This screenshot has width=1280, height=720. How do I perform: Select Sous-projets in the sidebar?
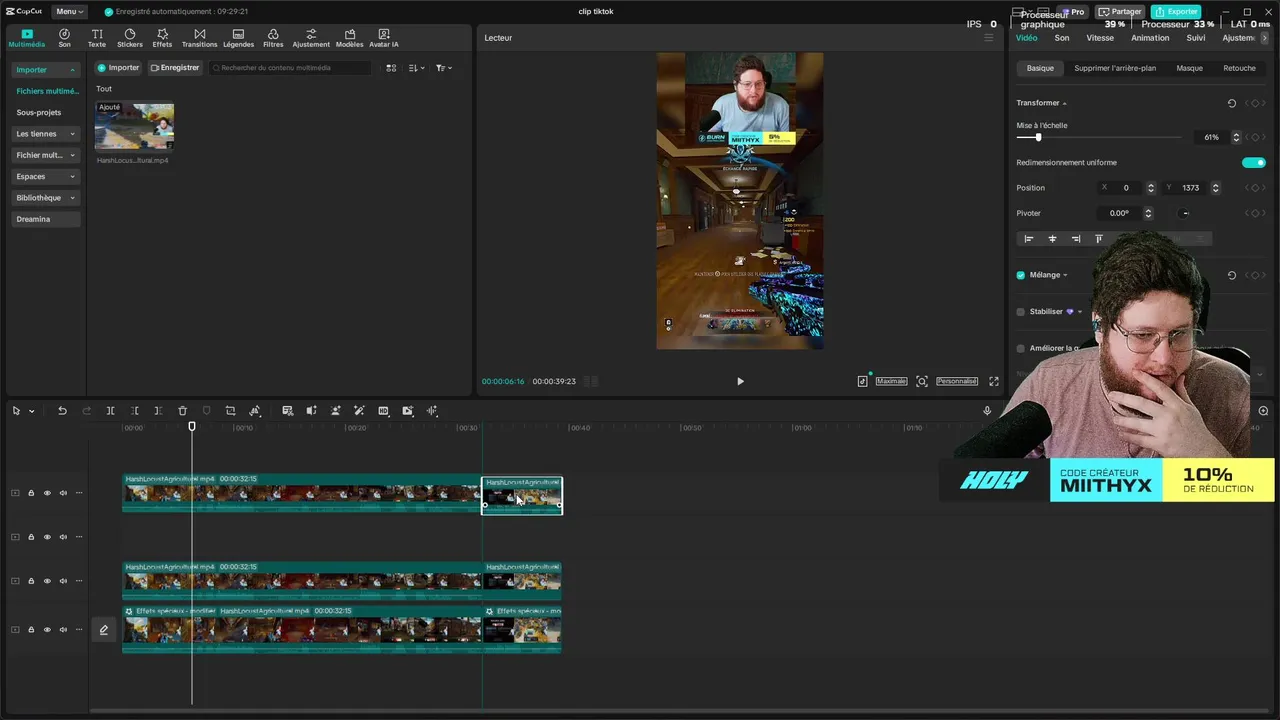click(x=39, y=113)
